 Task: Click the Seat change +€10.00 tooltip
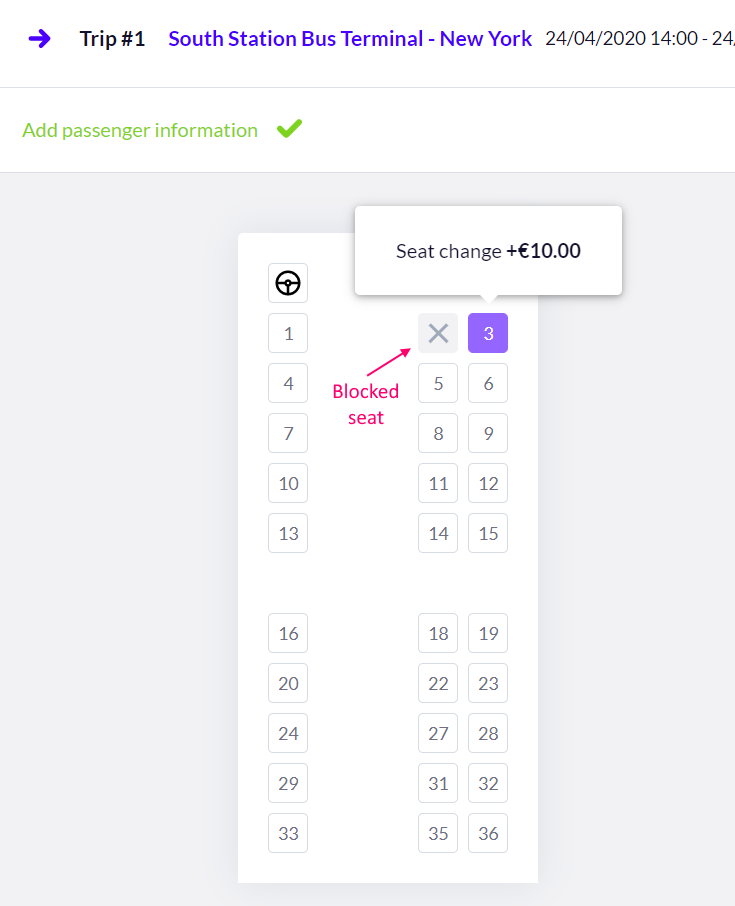click(488, 251)
